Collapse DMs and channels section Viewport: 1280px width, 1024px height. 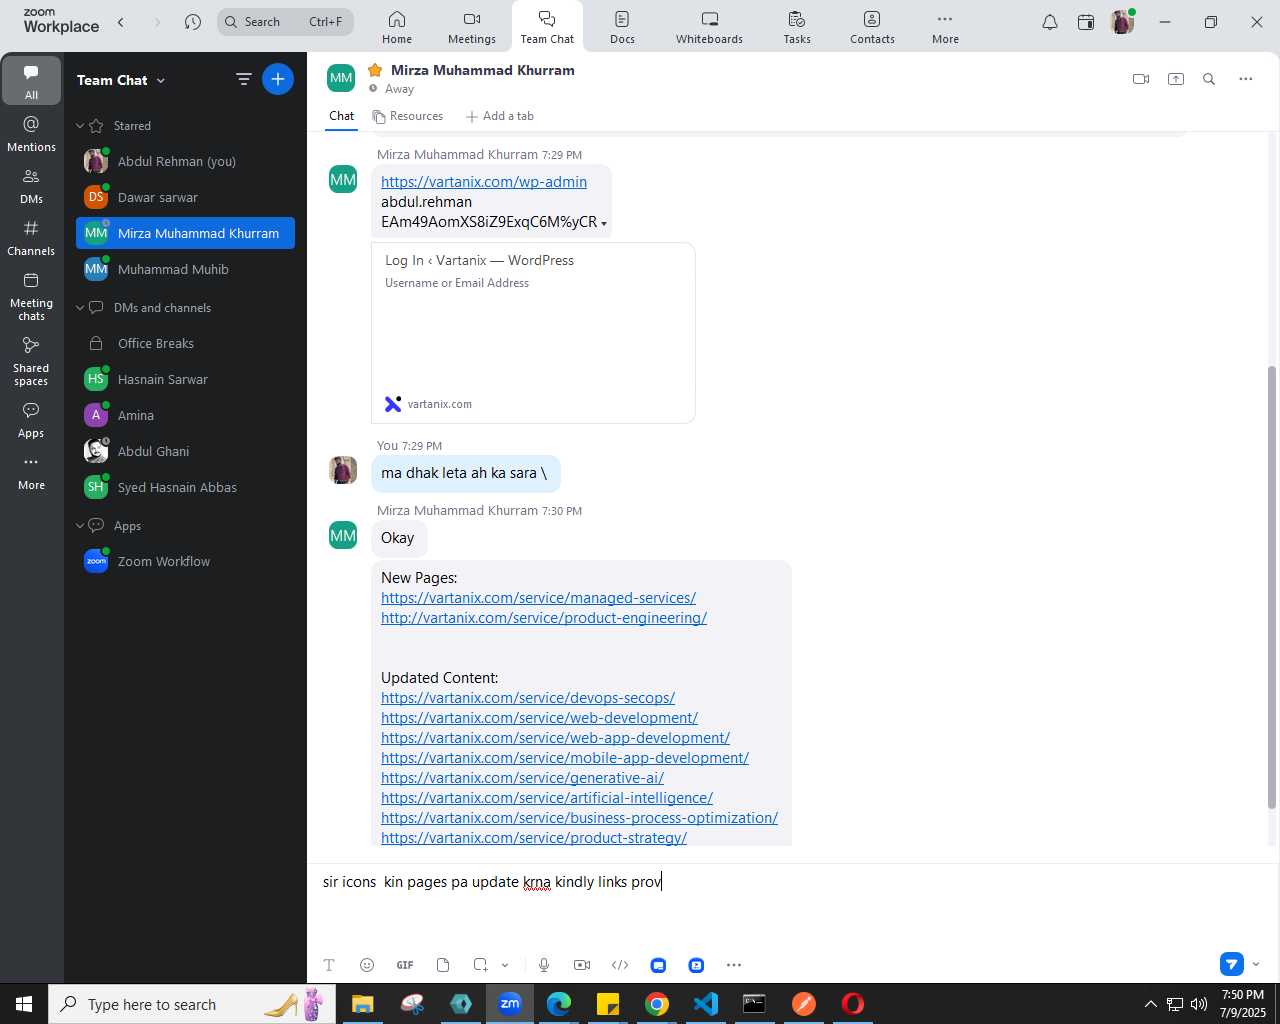click(80, 308)
